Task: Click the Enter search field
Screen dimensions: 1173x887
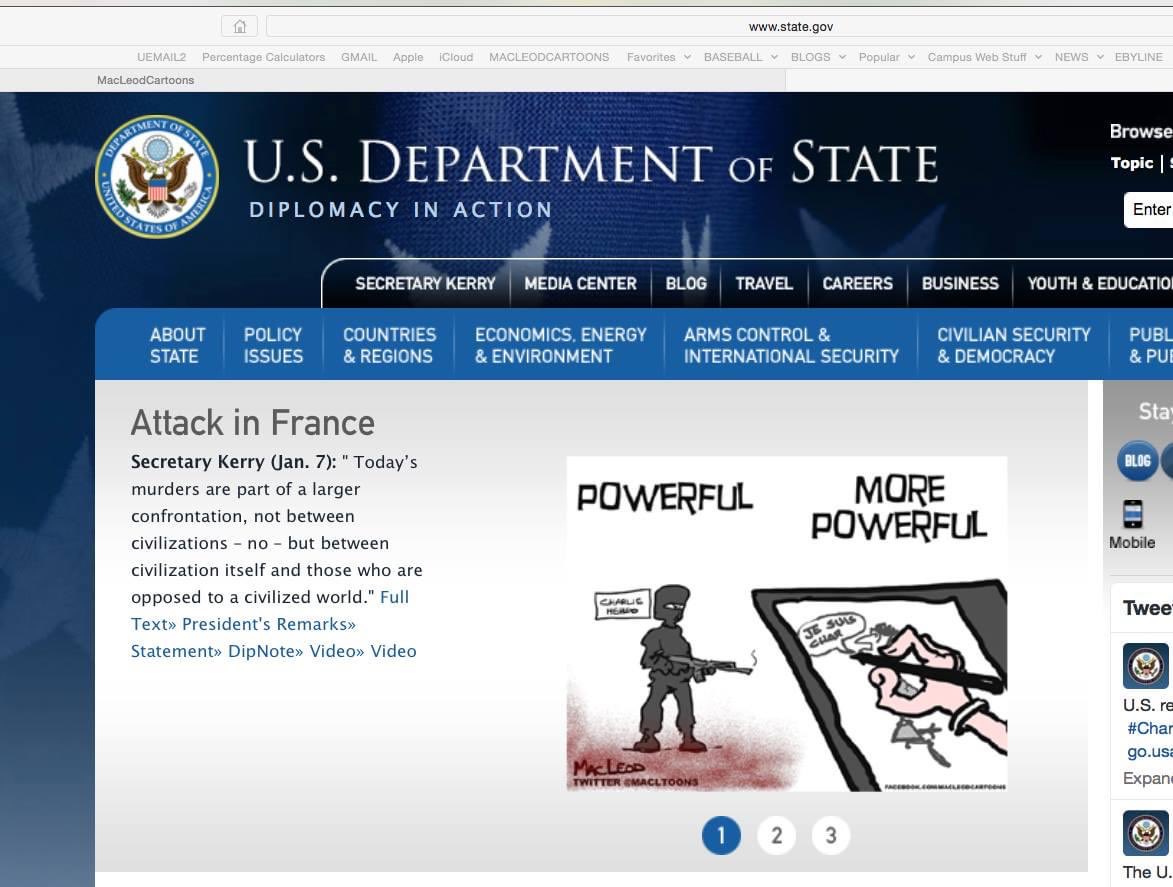Action: [x=1149, y=209]
